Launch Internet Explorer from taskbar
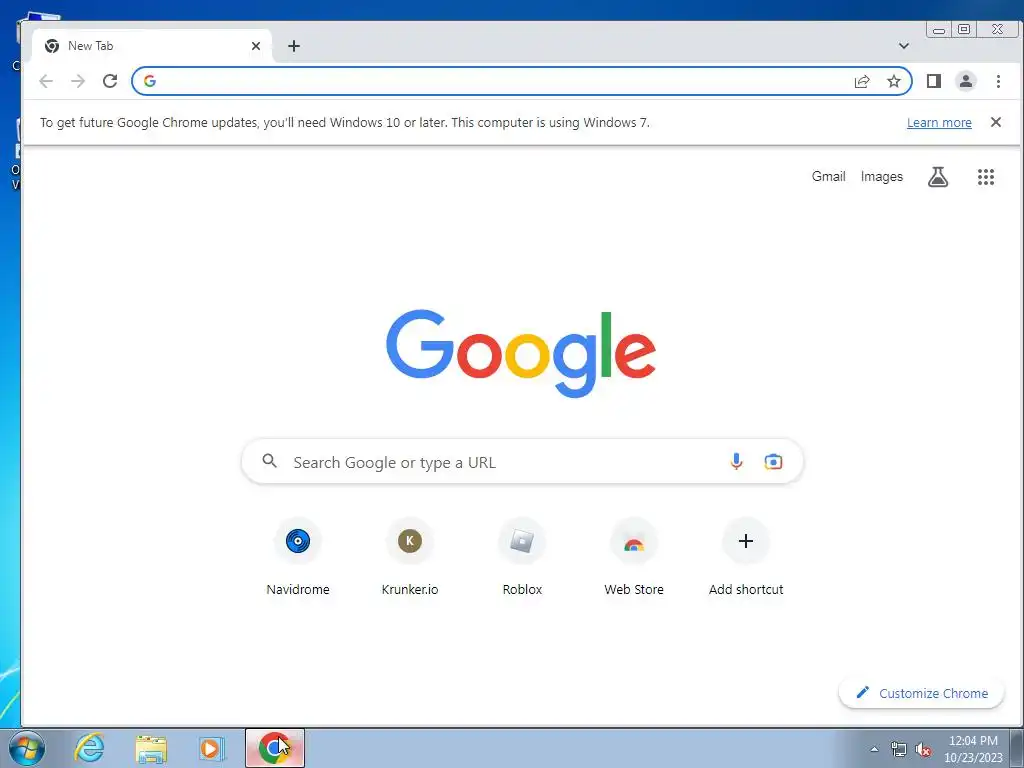The height and width of the screenshot is (768, 1024). 89,748
